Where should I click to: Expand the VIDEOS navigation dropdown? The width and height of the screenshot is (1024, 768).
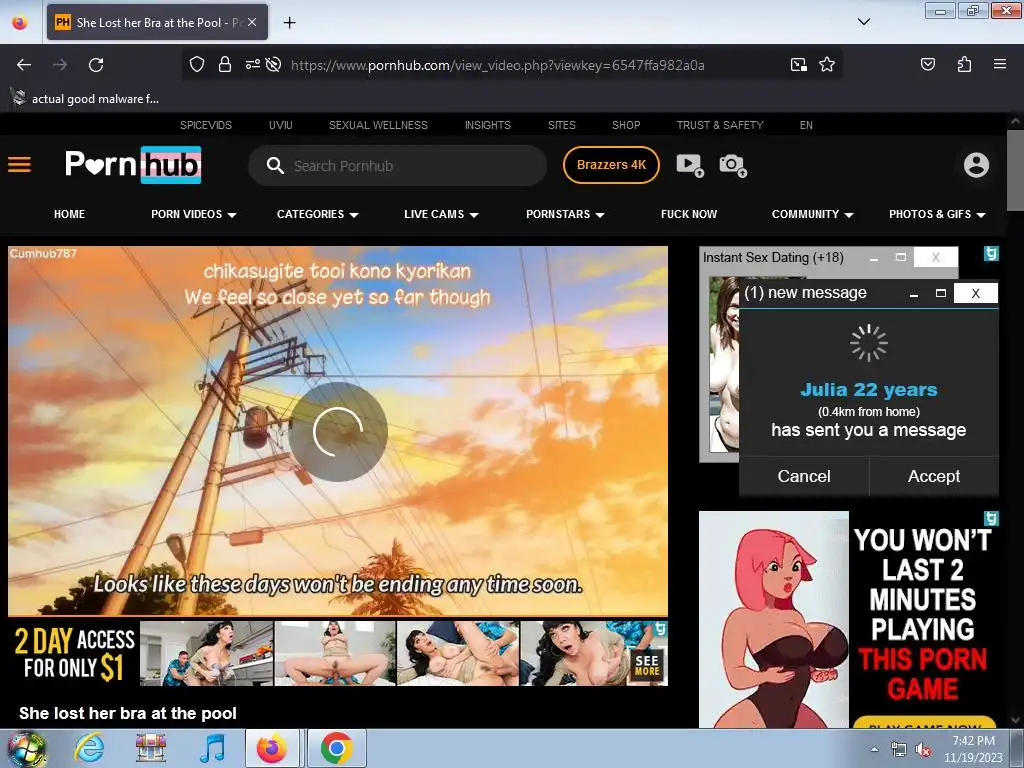click(x=193, y=214)
